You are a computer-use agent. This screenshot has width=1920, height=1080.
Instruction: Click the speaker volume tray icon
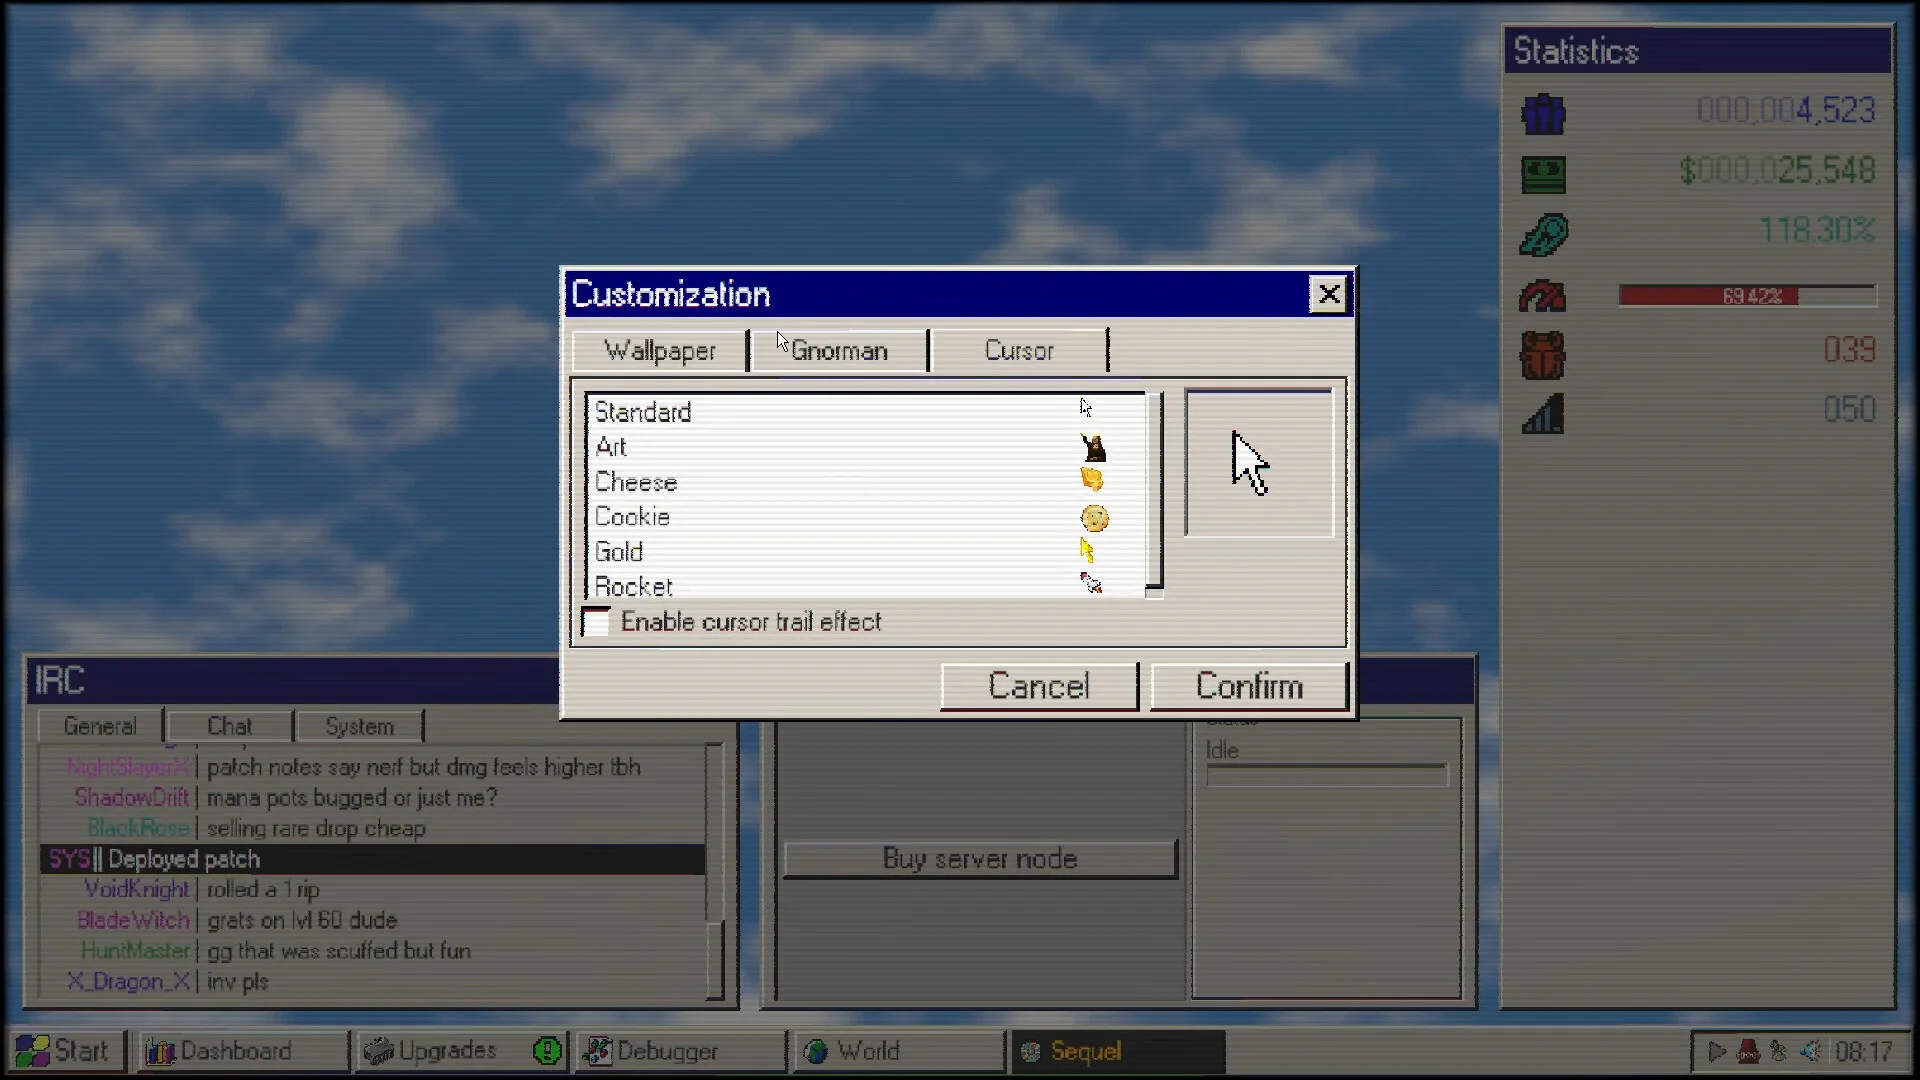pos(1811,1052)
